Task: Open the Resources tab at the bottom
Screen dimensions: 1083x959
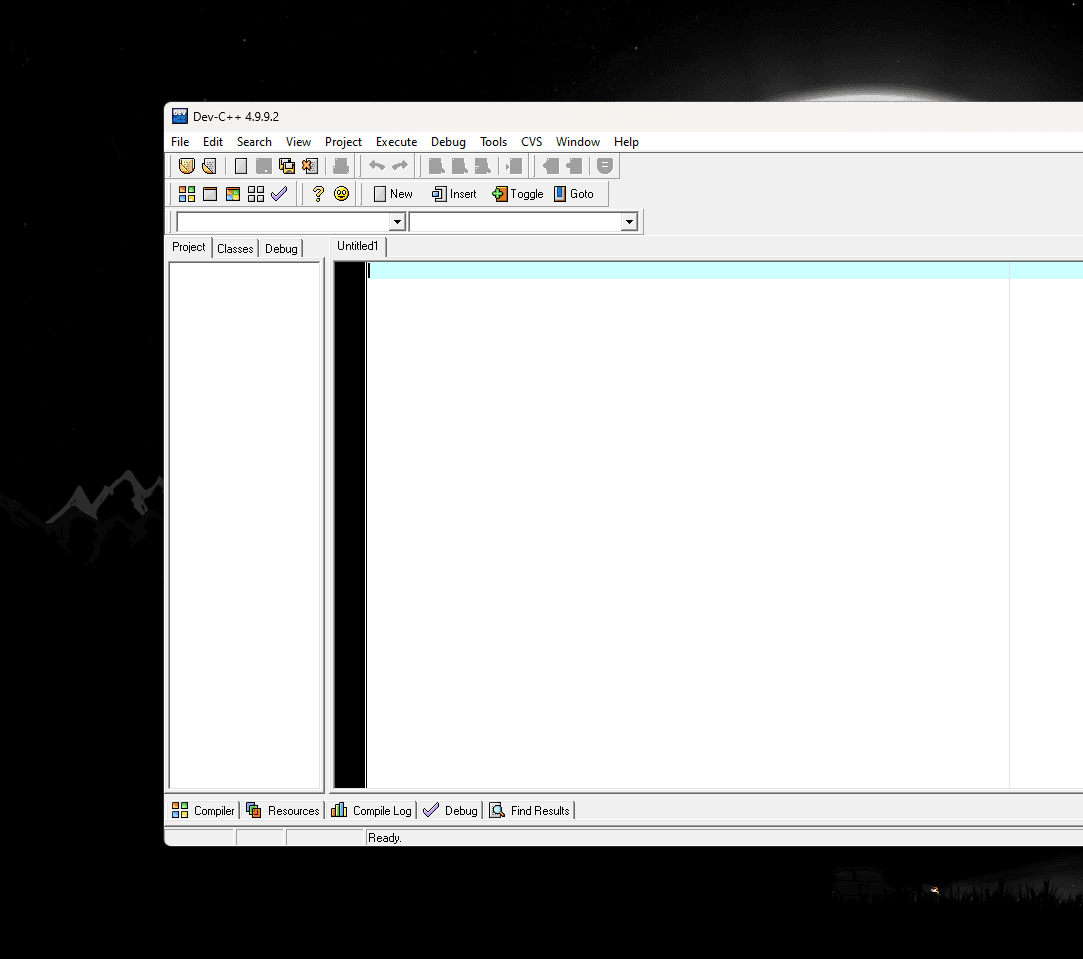Action: pos(283,810)
